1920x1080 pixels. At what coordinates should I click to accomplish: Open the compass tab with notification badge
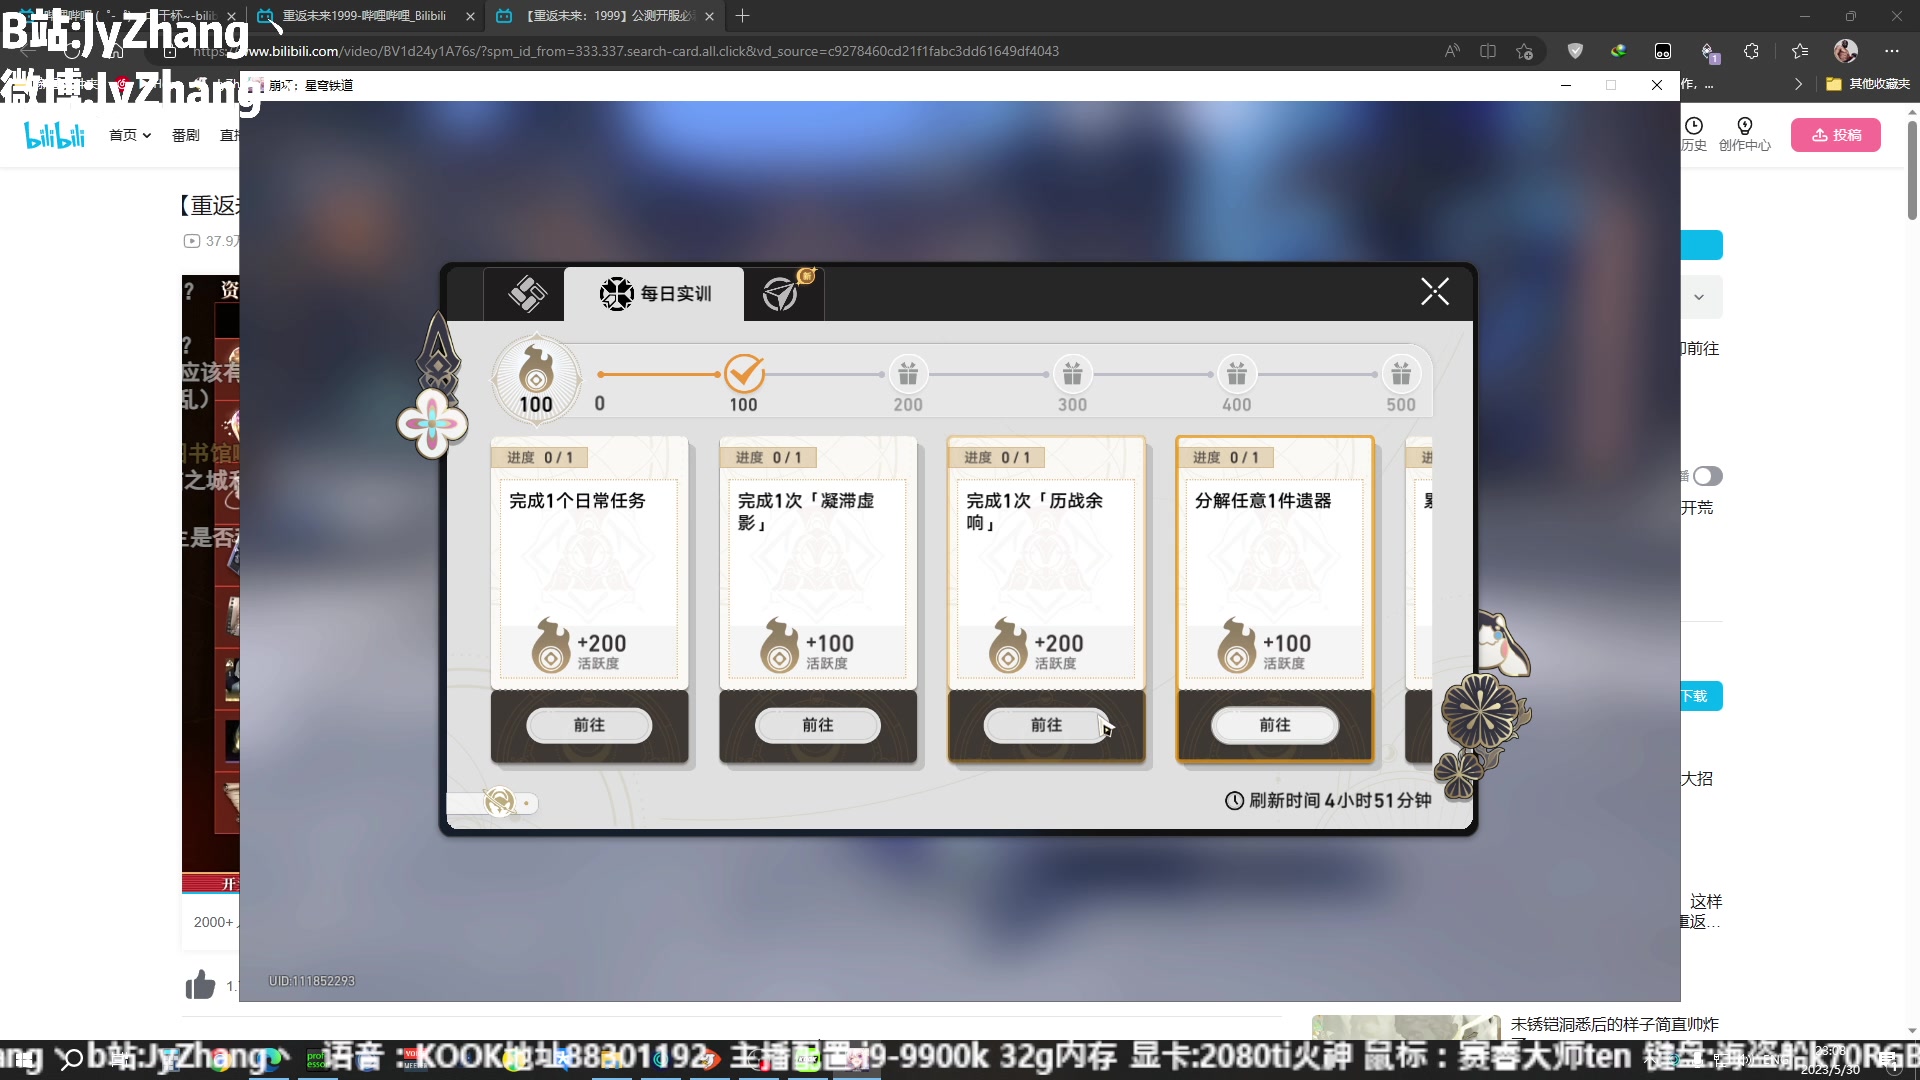coord(783,294)
